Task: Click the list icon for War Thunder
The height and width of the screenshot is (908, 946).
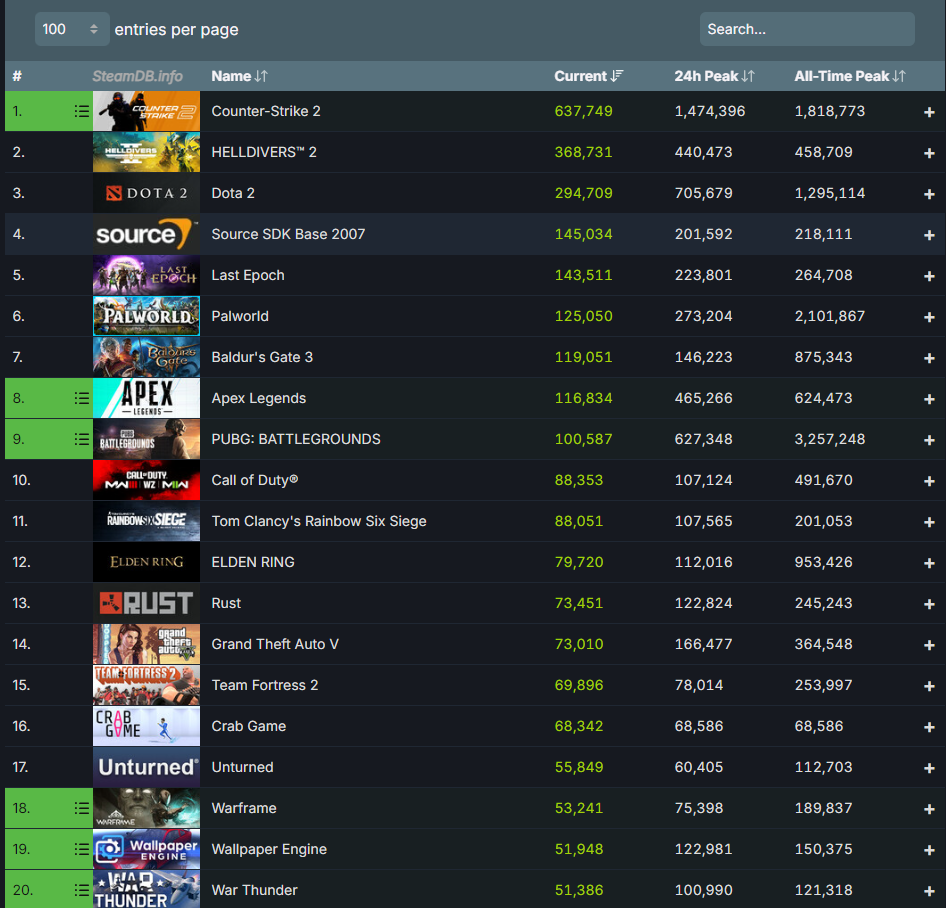Action: point(81,890)
